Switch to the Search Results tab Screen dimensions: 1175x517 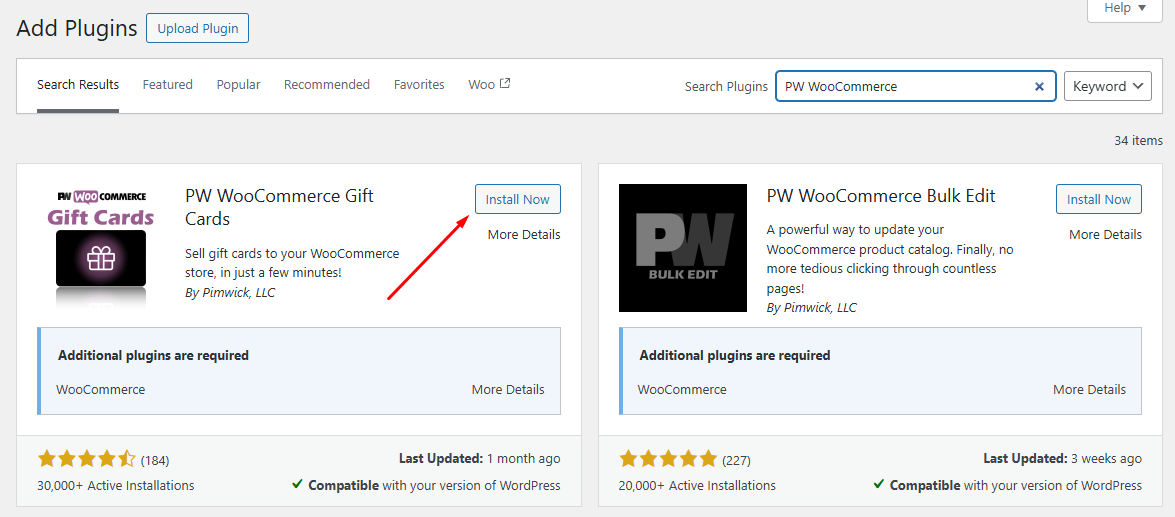tap(78, 85)
